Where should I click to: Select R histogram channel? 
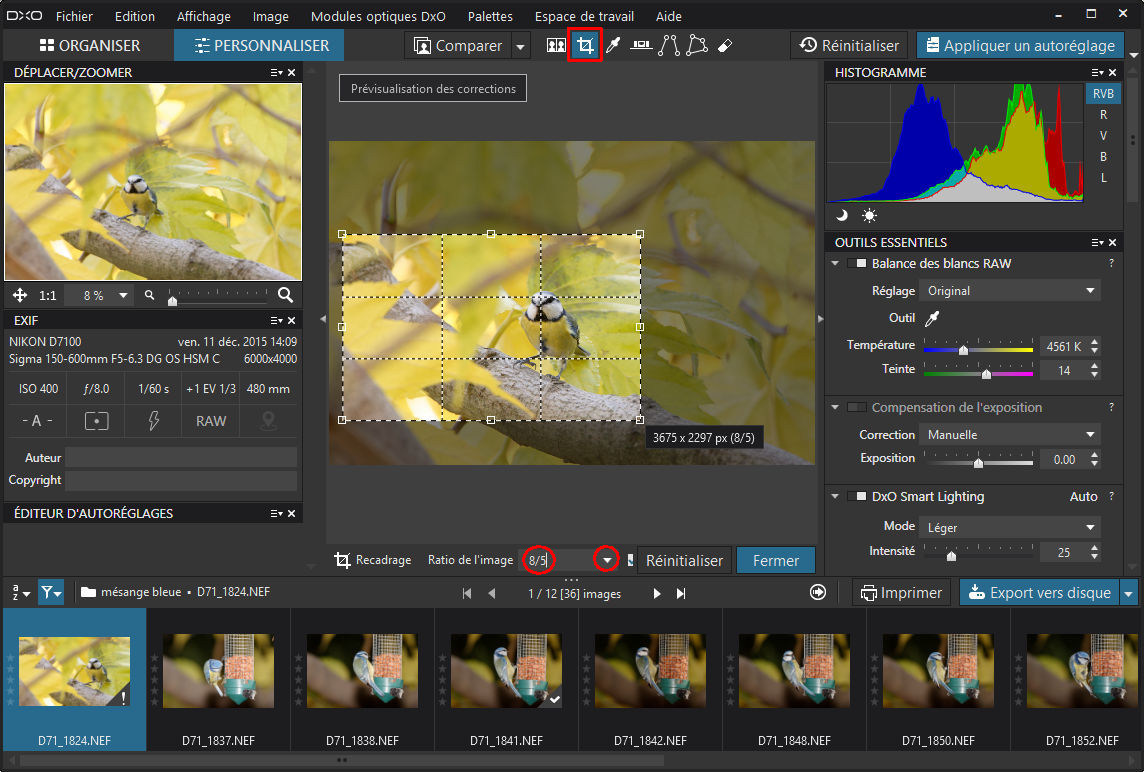pos(1103,115)
